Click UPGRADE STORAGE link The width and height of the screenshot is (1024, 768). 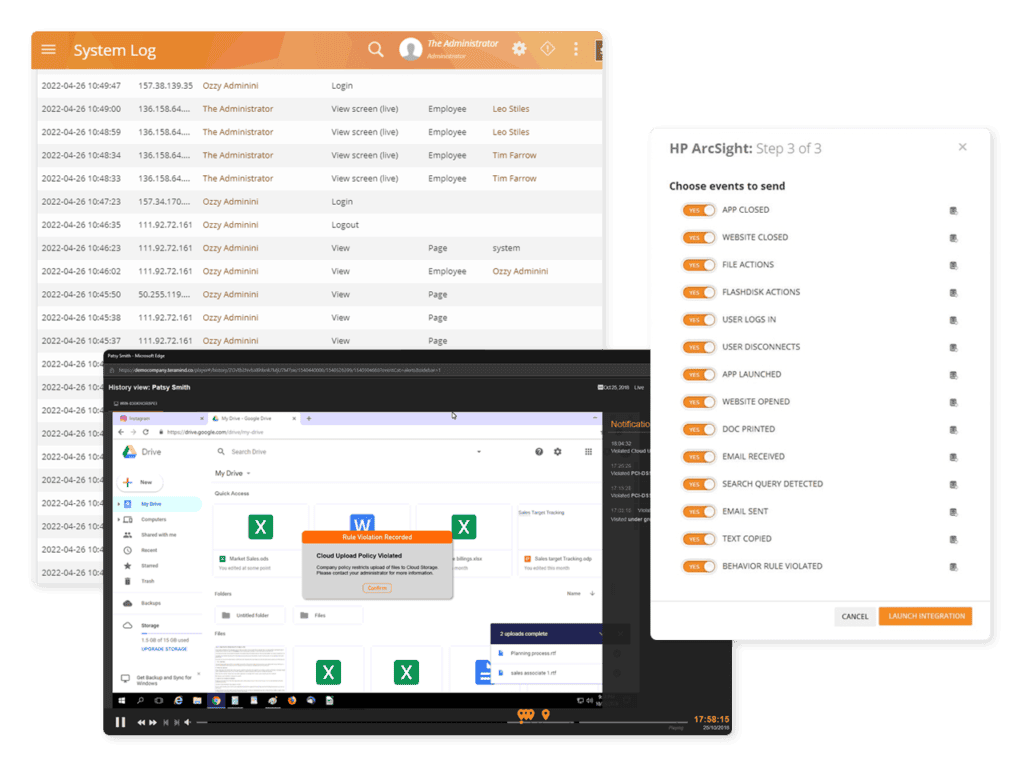[x=164, y=649]
